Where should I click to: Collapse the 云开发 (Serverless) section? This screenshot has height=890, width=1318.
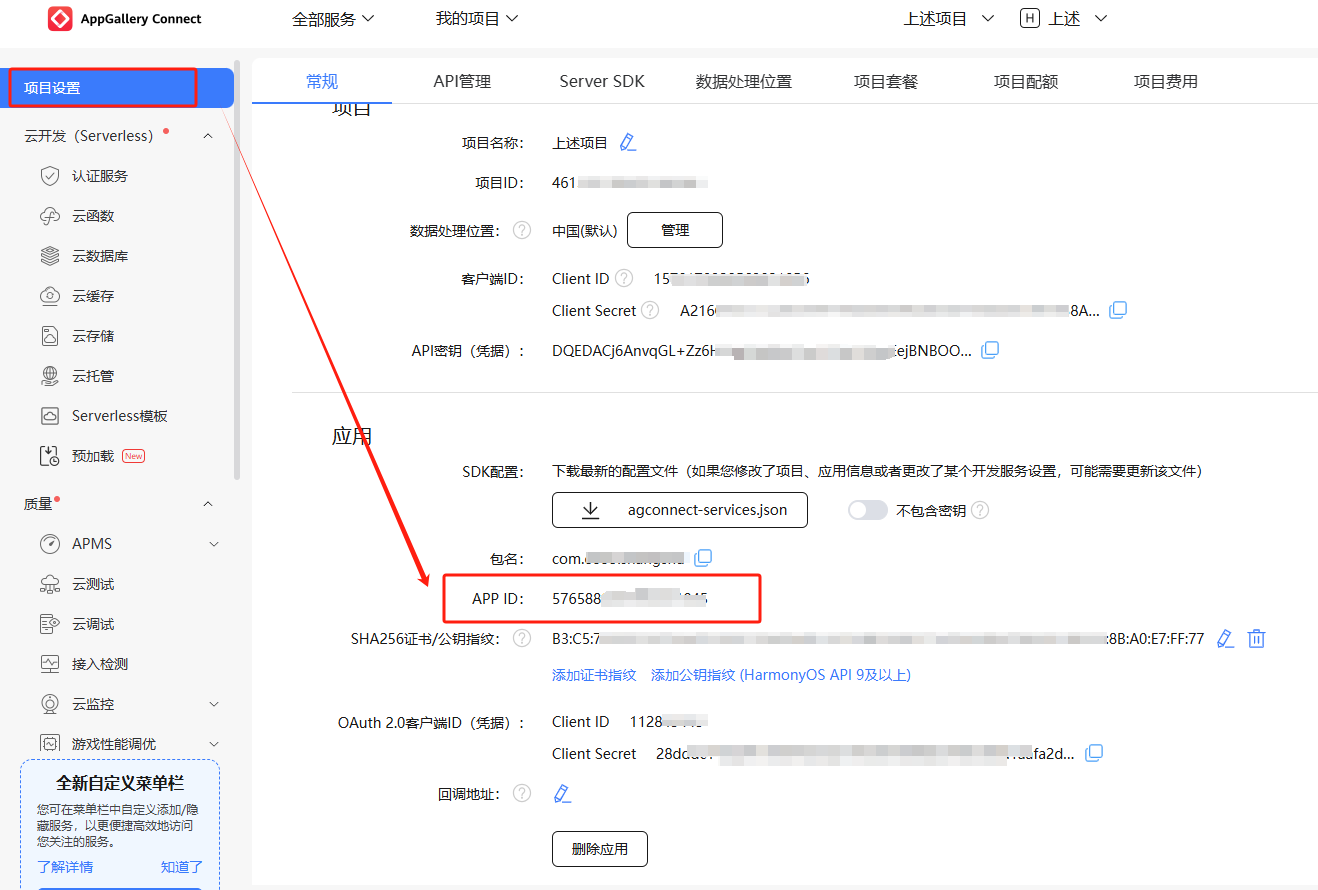click(x=208, y=136)
